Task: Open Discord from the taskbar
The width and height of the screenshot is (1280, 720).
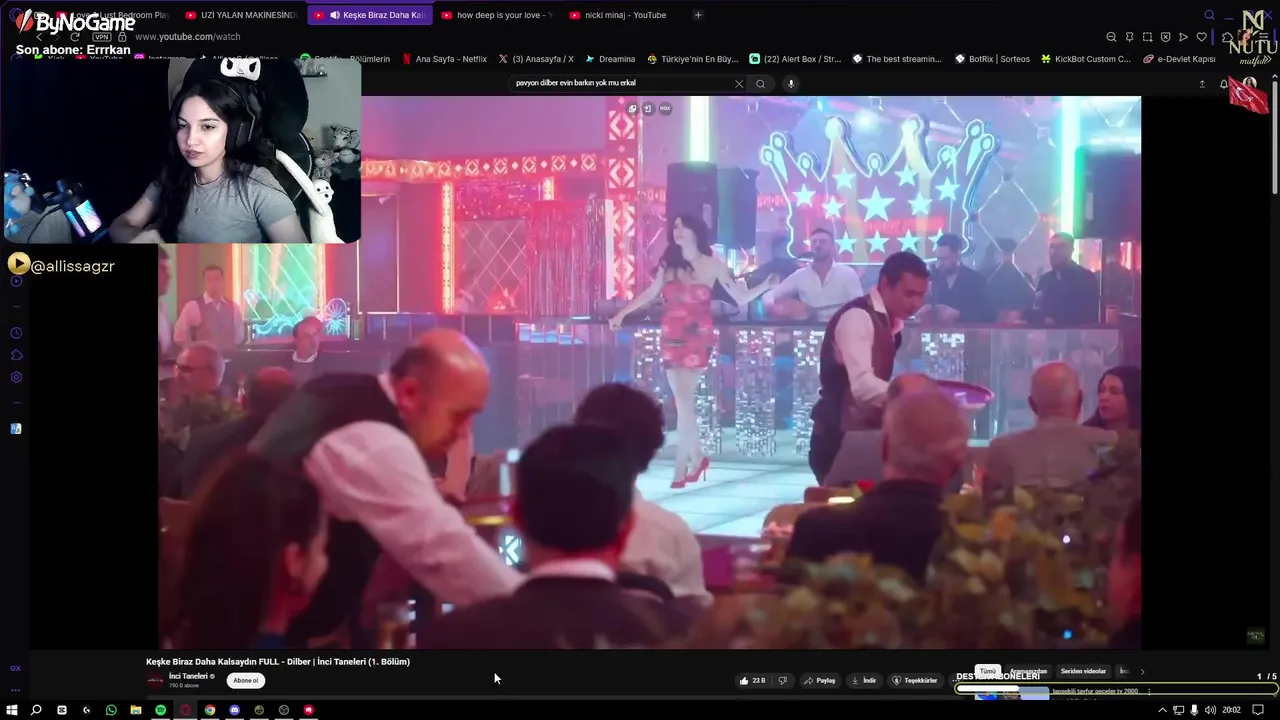Action: [234, 710]
